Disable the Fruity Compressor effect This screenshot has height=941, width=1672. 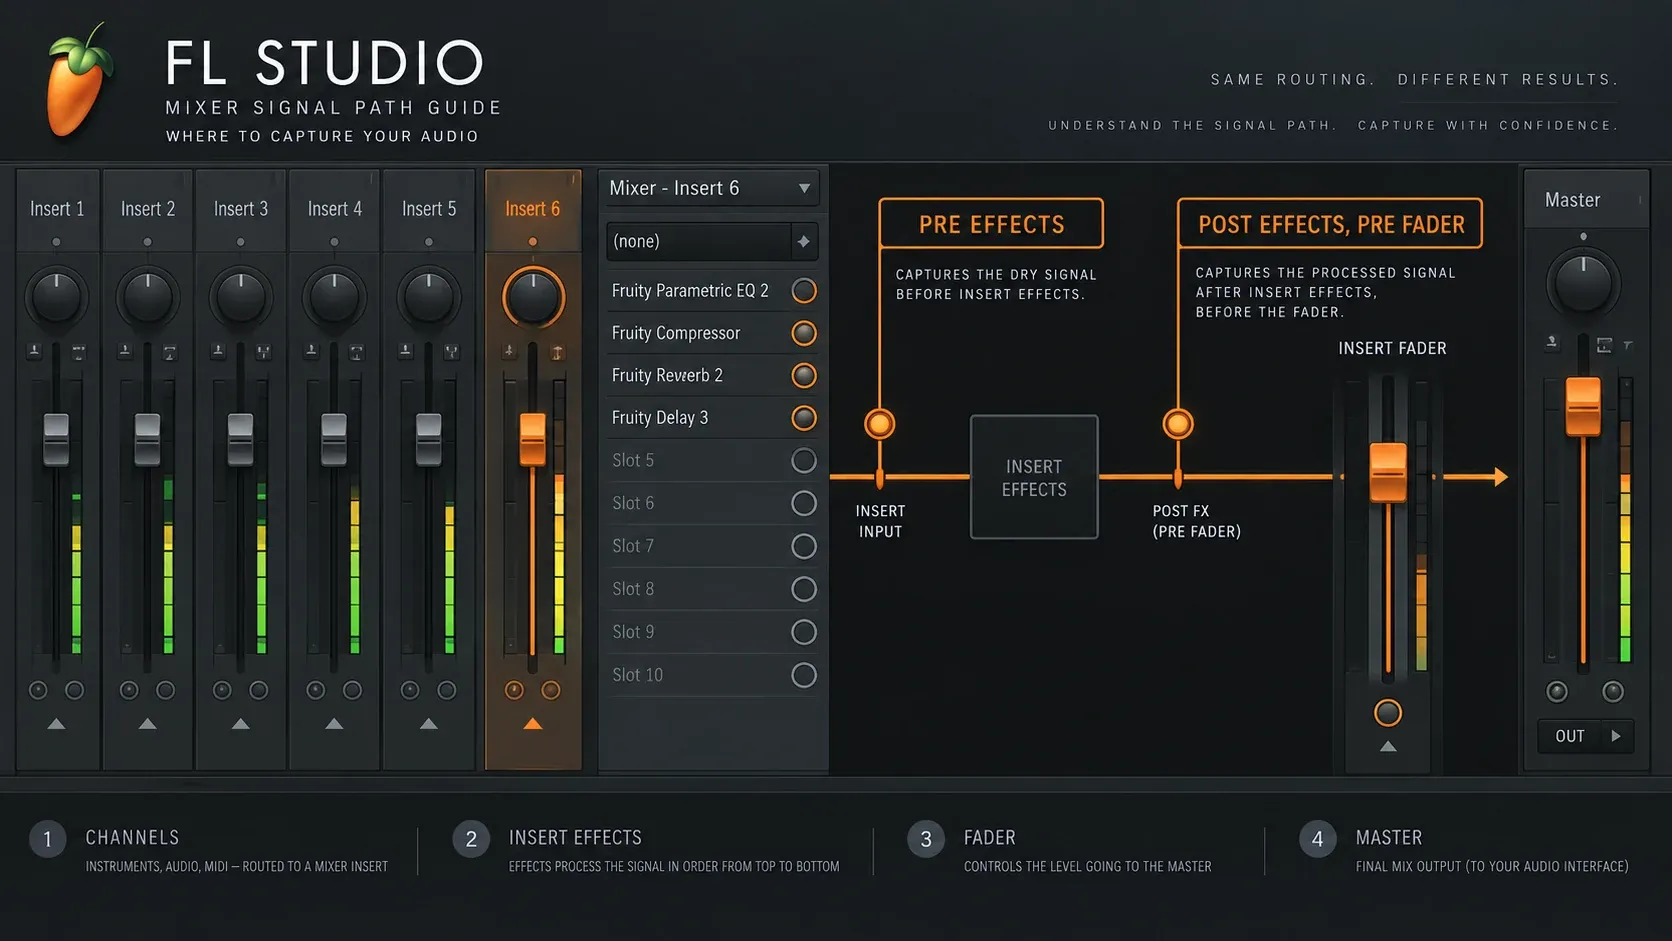point(804,333)
